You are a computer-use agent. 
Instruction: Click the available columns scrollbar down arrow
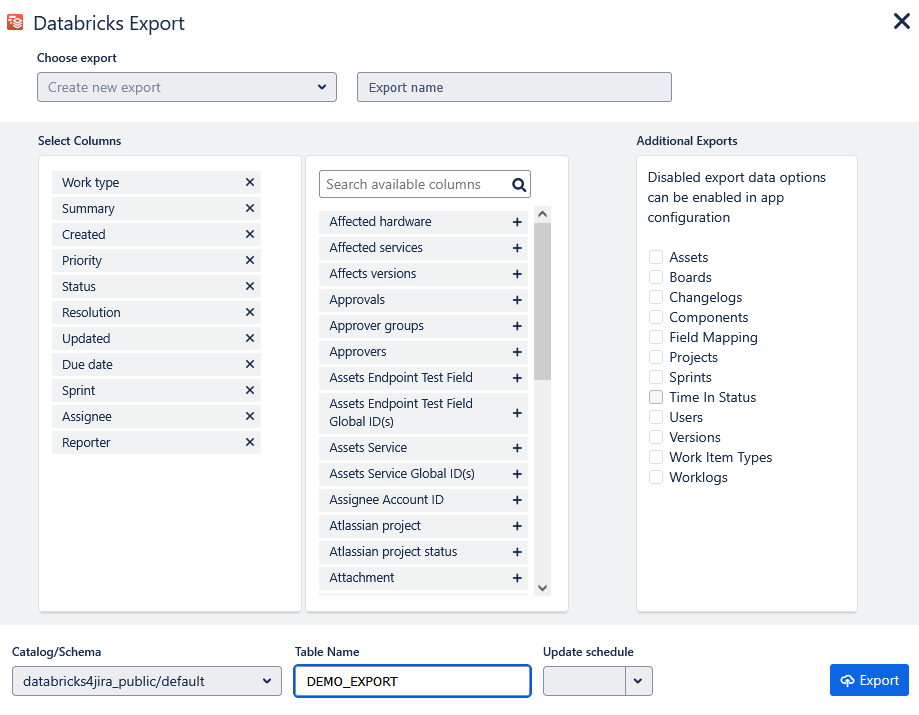[x=542, y=589]
